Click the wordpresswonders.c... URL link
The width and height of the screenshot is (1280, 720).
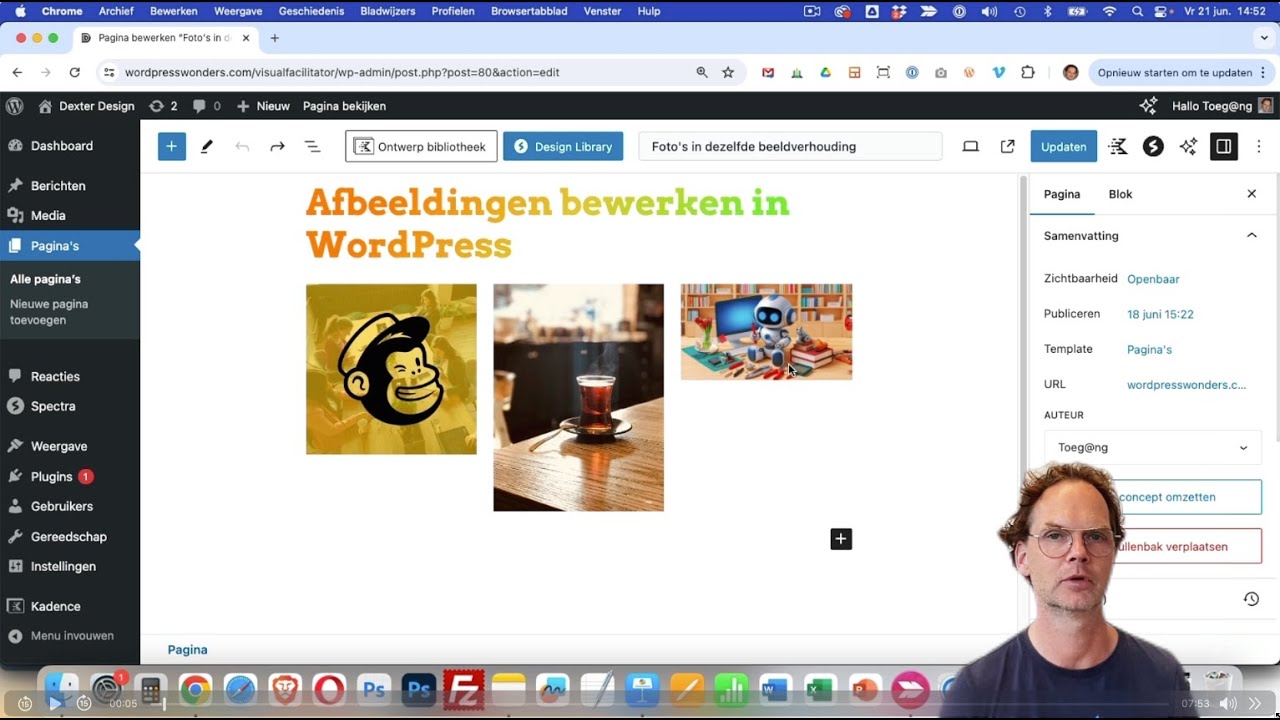[x=1186, y=384]
